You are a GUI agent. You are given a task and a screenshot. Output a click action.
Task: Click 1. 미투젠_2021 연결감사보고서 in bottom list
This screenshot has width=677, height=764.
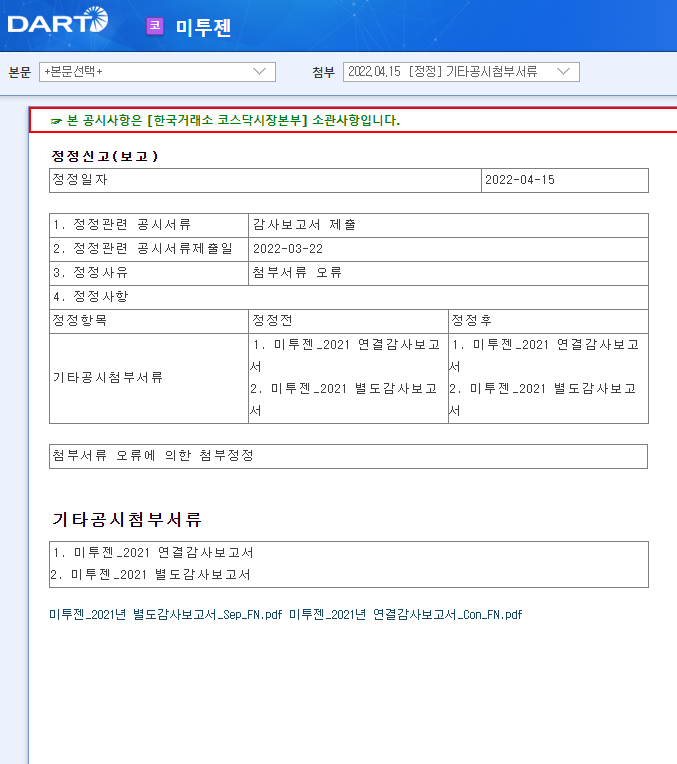tap(154, 553)
